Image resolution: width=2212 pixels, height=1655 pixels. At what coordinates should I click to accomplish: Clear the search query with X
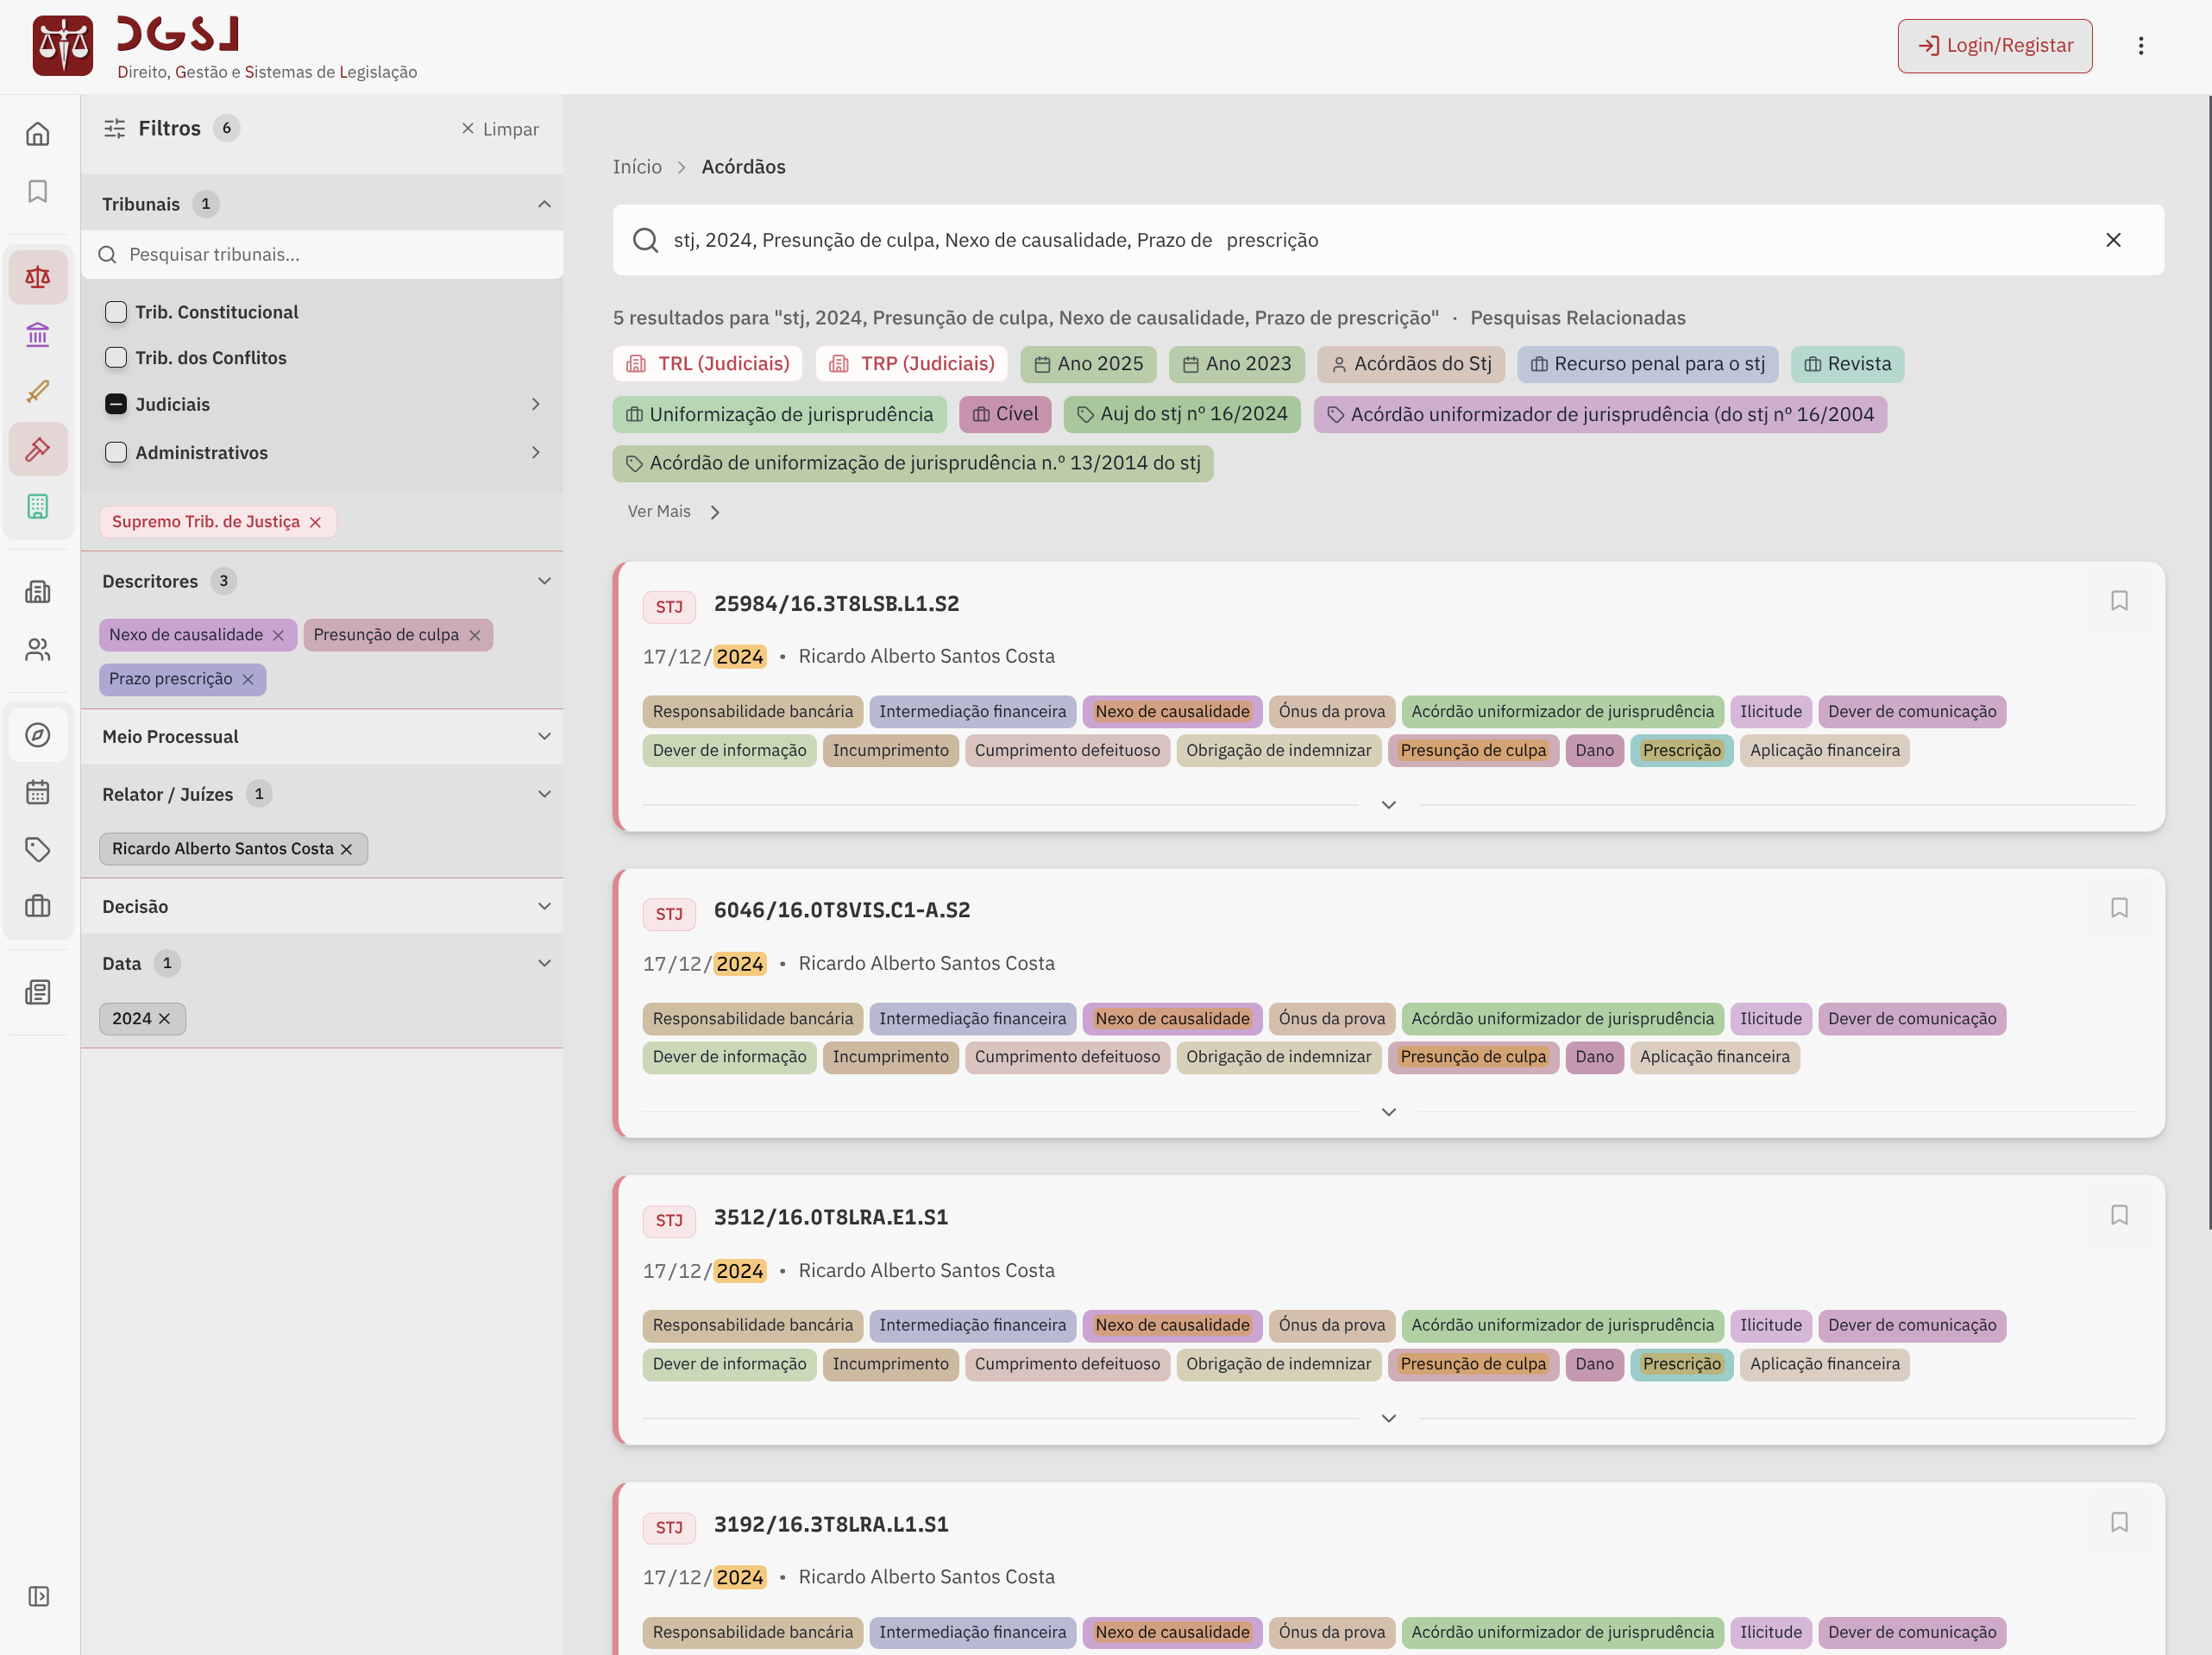coord(2113,240)
